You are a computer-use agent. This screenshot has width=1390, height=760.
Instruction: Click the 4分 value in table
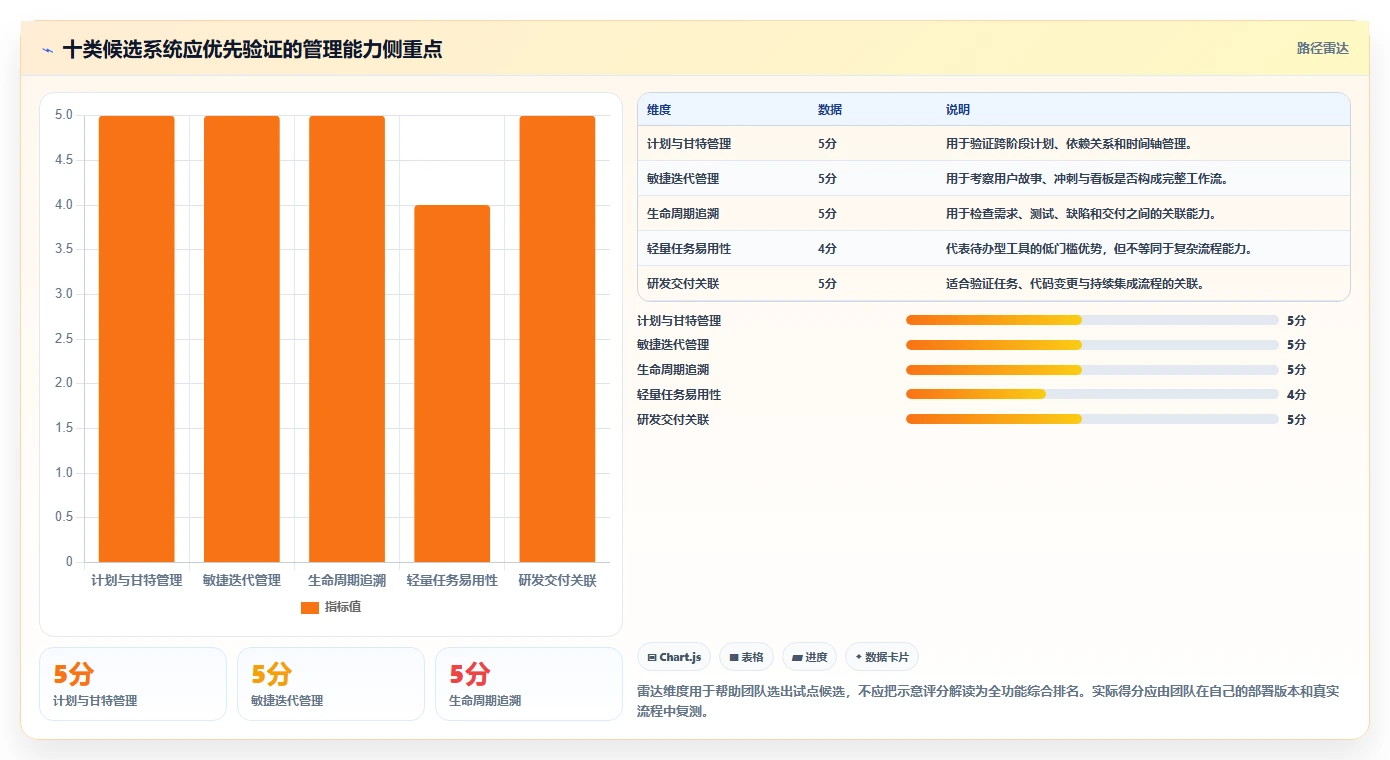point(827,248)
